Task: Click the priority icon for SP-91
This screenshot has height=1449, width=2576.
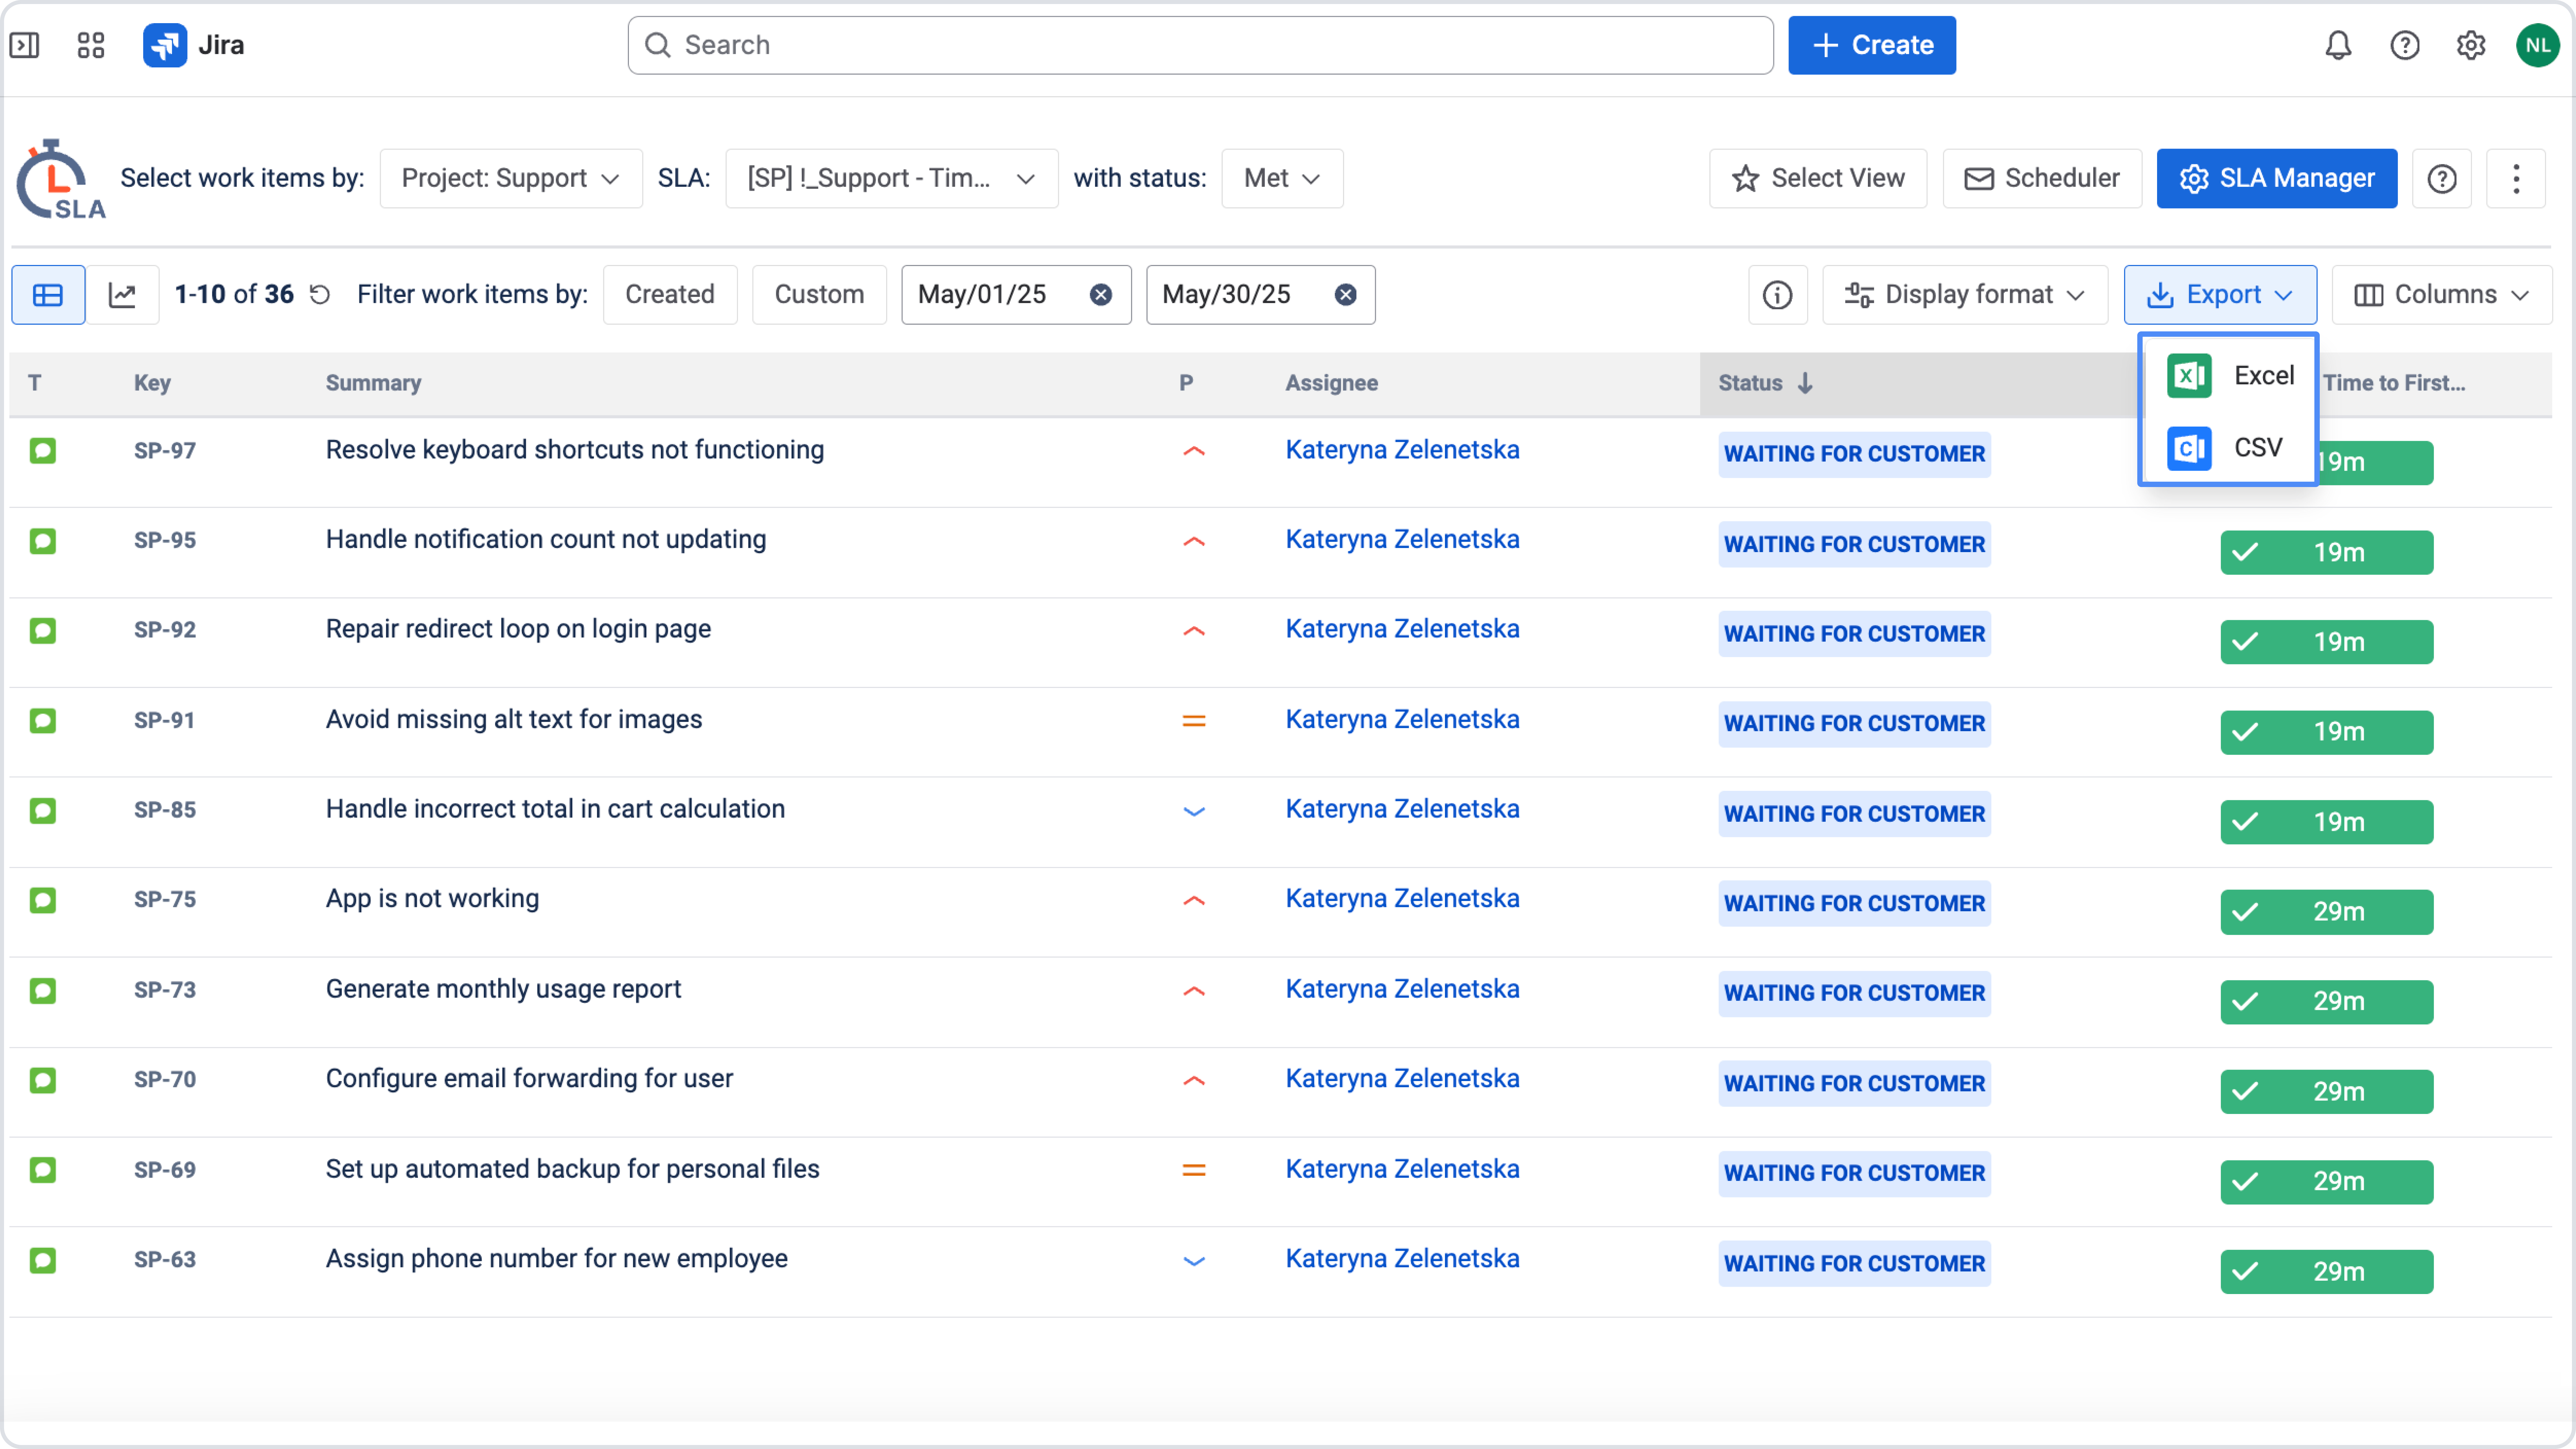Action: click(x=1194, y=721)
